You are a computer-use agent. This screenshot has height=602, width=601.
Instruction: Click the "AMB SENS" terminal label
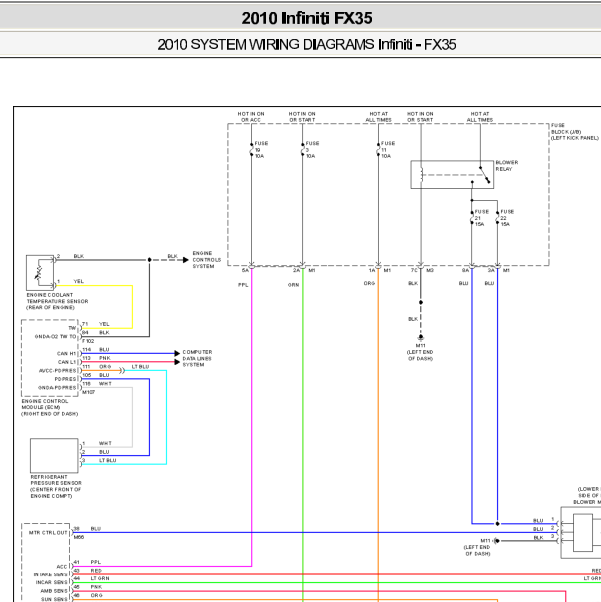tap(54, 591)
